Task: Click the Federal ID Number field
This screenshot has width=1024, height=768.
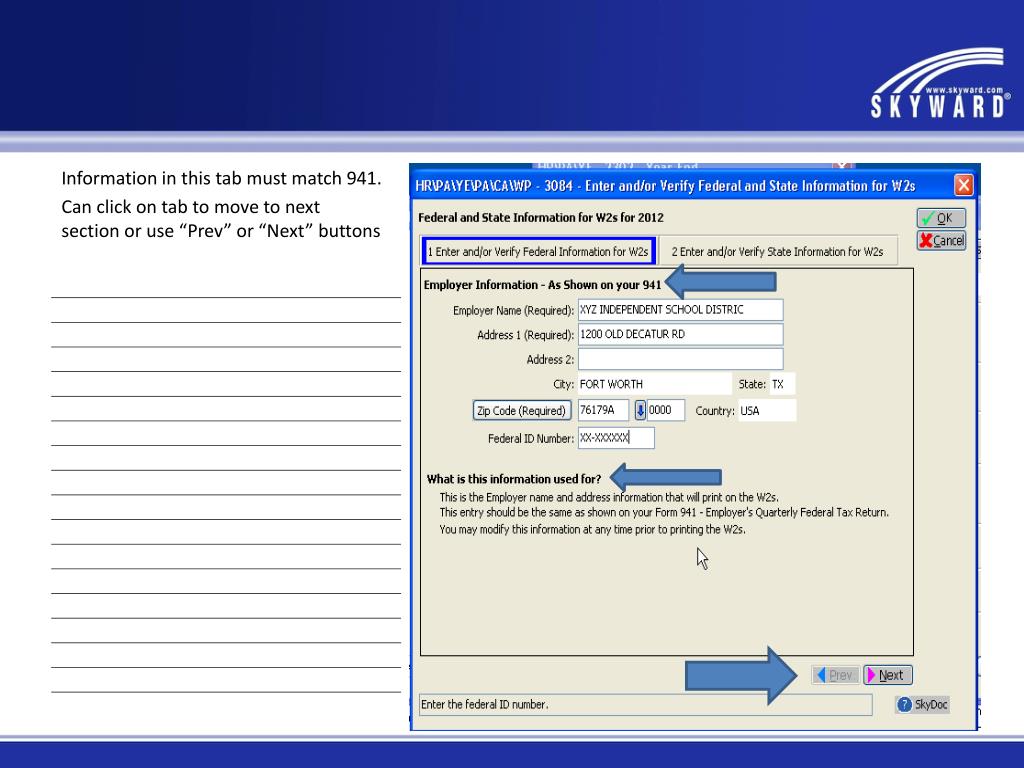Action: point(616,438)
